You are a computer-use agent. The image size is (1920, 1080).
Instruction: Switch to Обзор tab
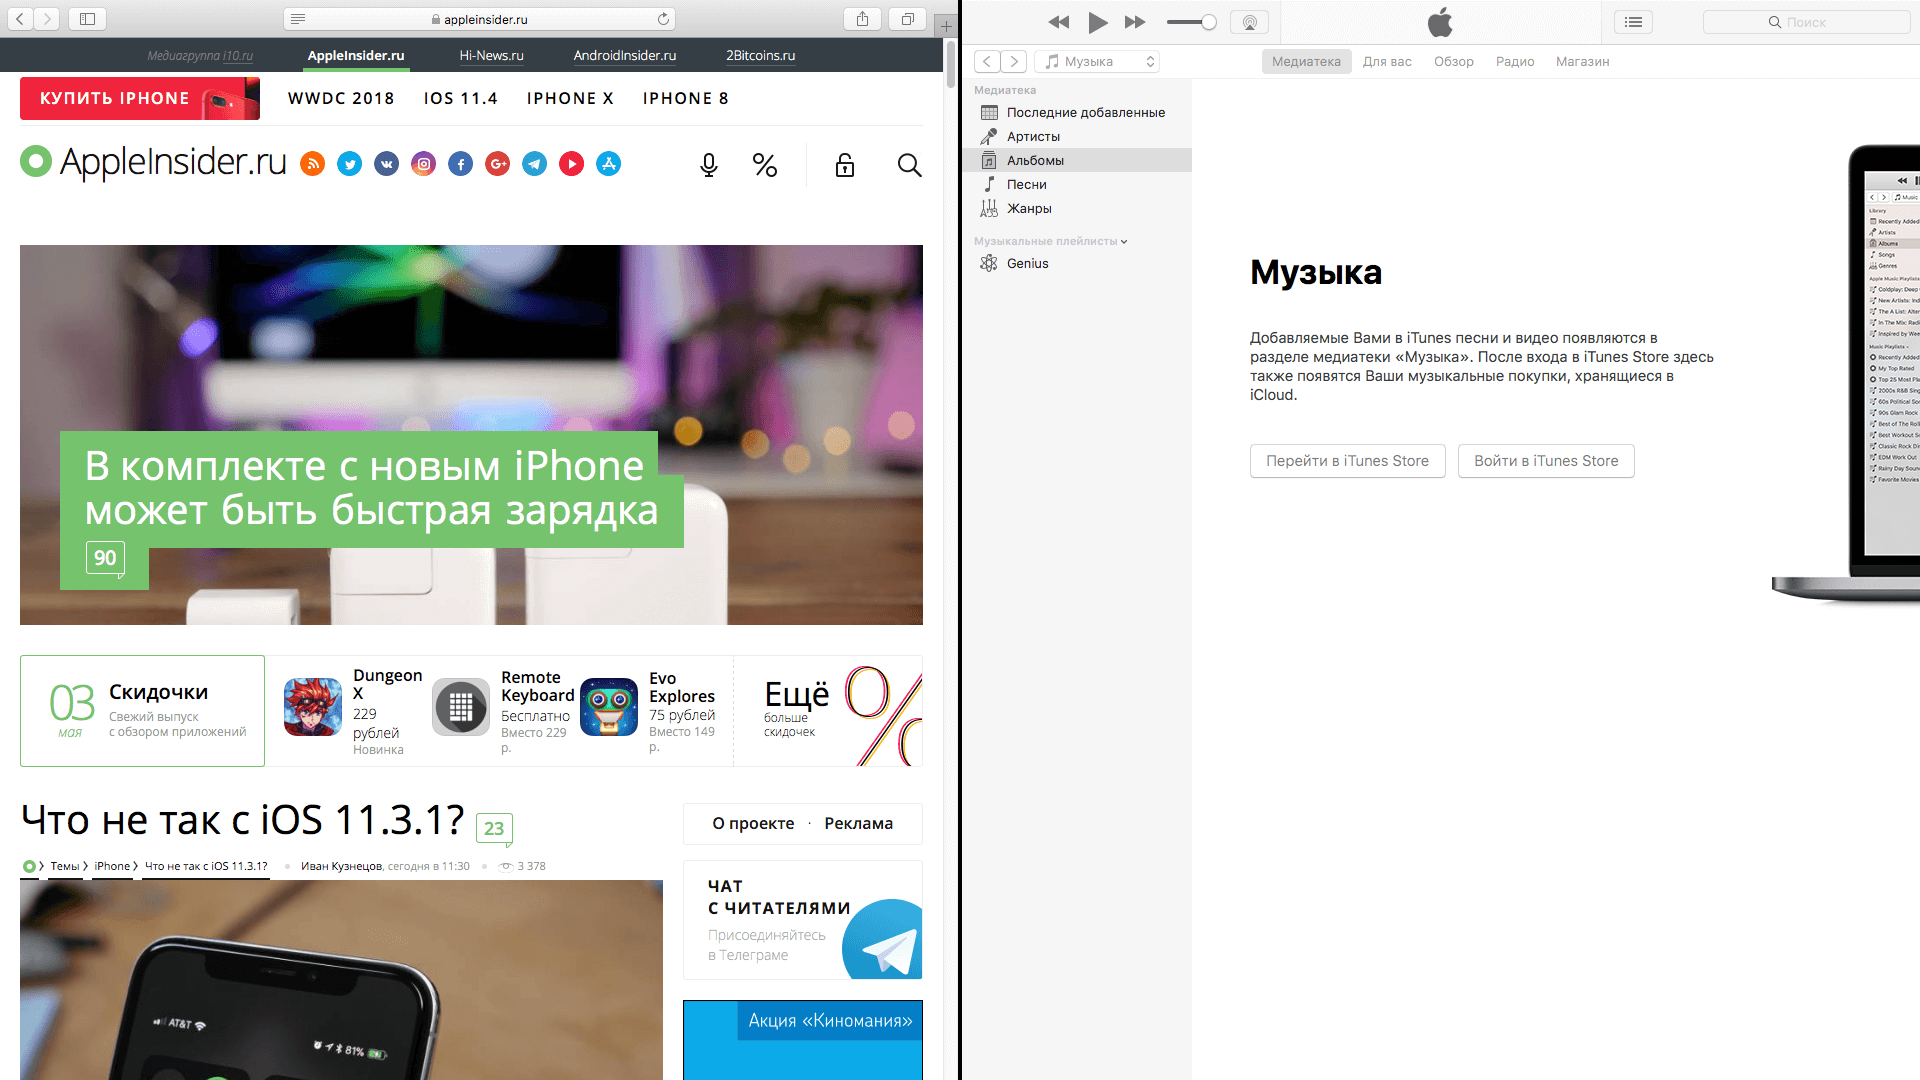click(1454, 61)
